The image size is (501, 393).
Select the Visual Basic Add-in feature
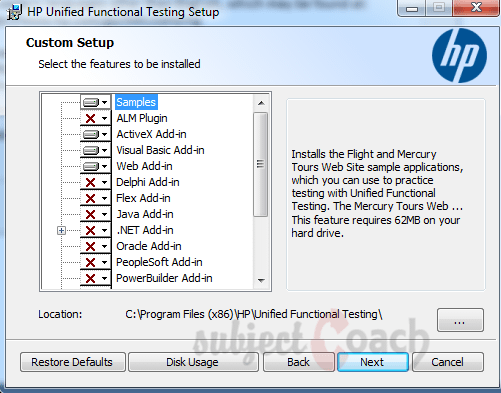160,150
